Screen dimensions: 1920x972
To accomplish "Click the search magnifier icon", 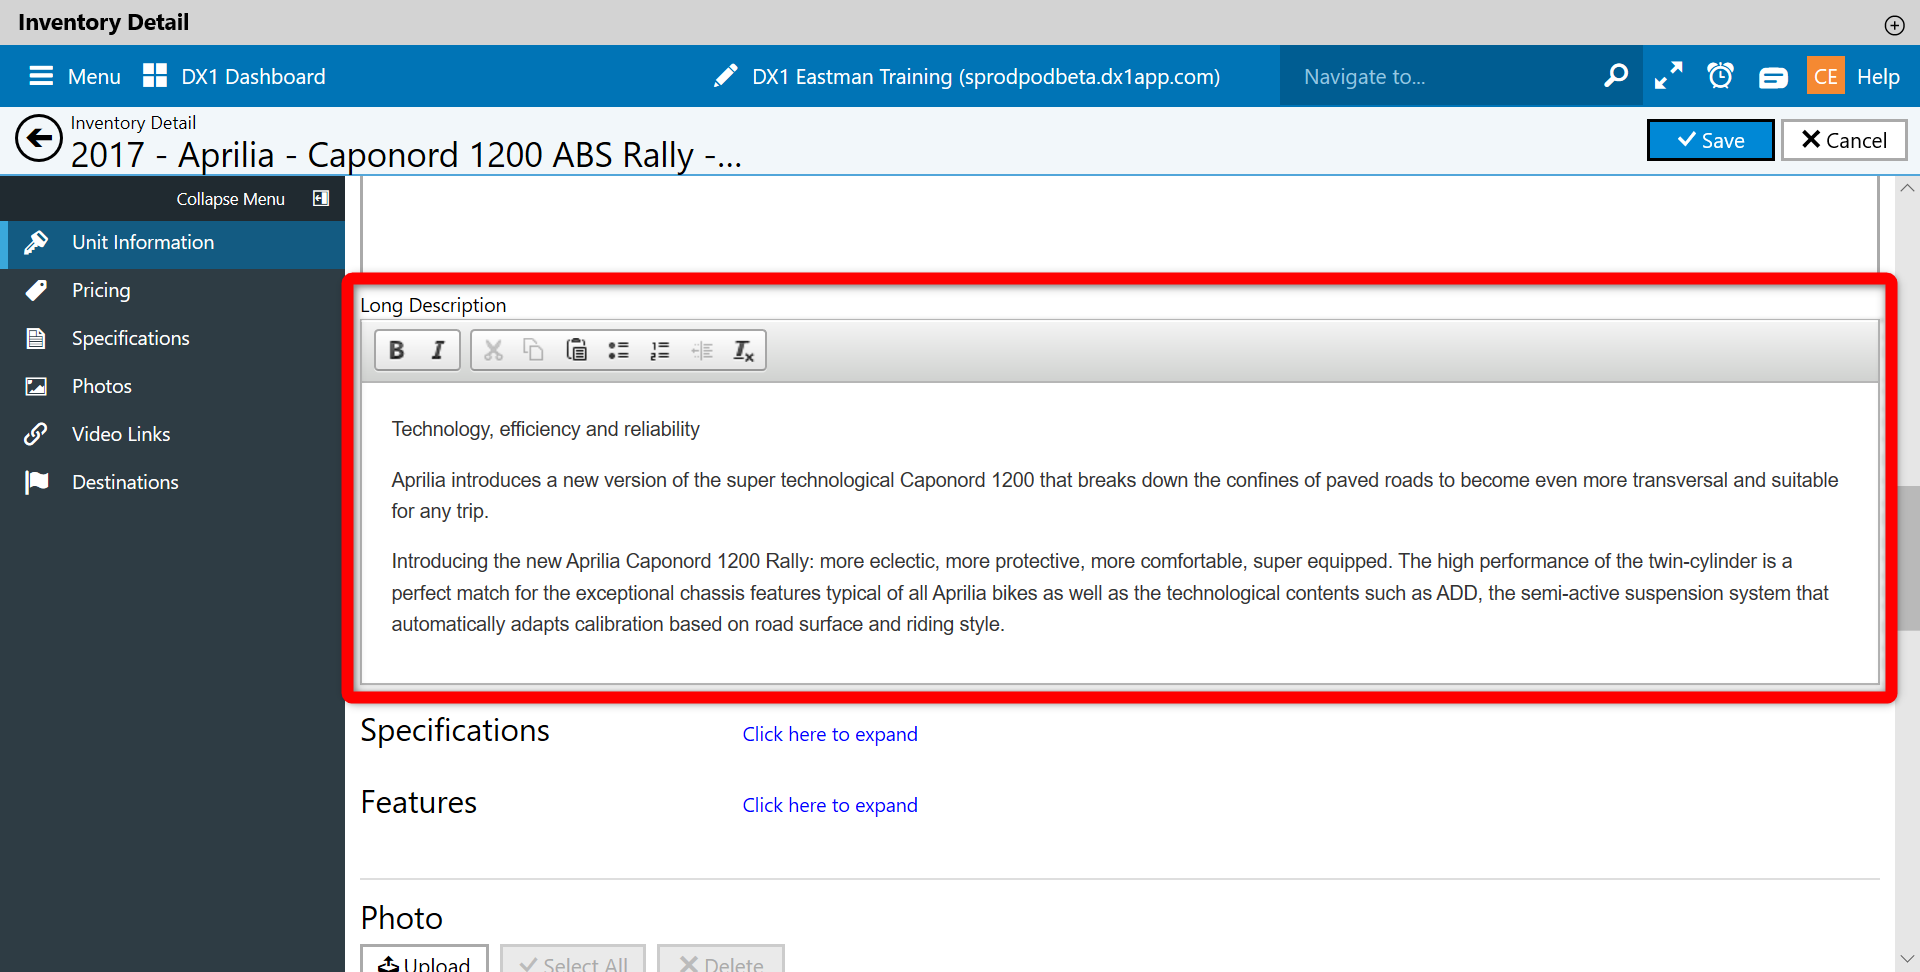I will pos(1615,76).
